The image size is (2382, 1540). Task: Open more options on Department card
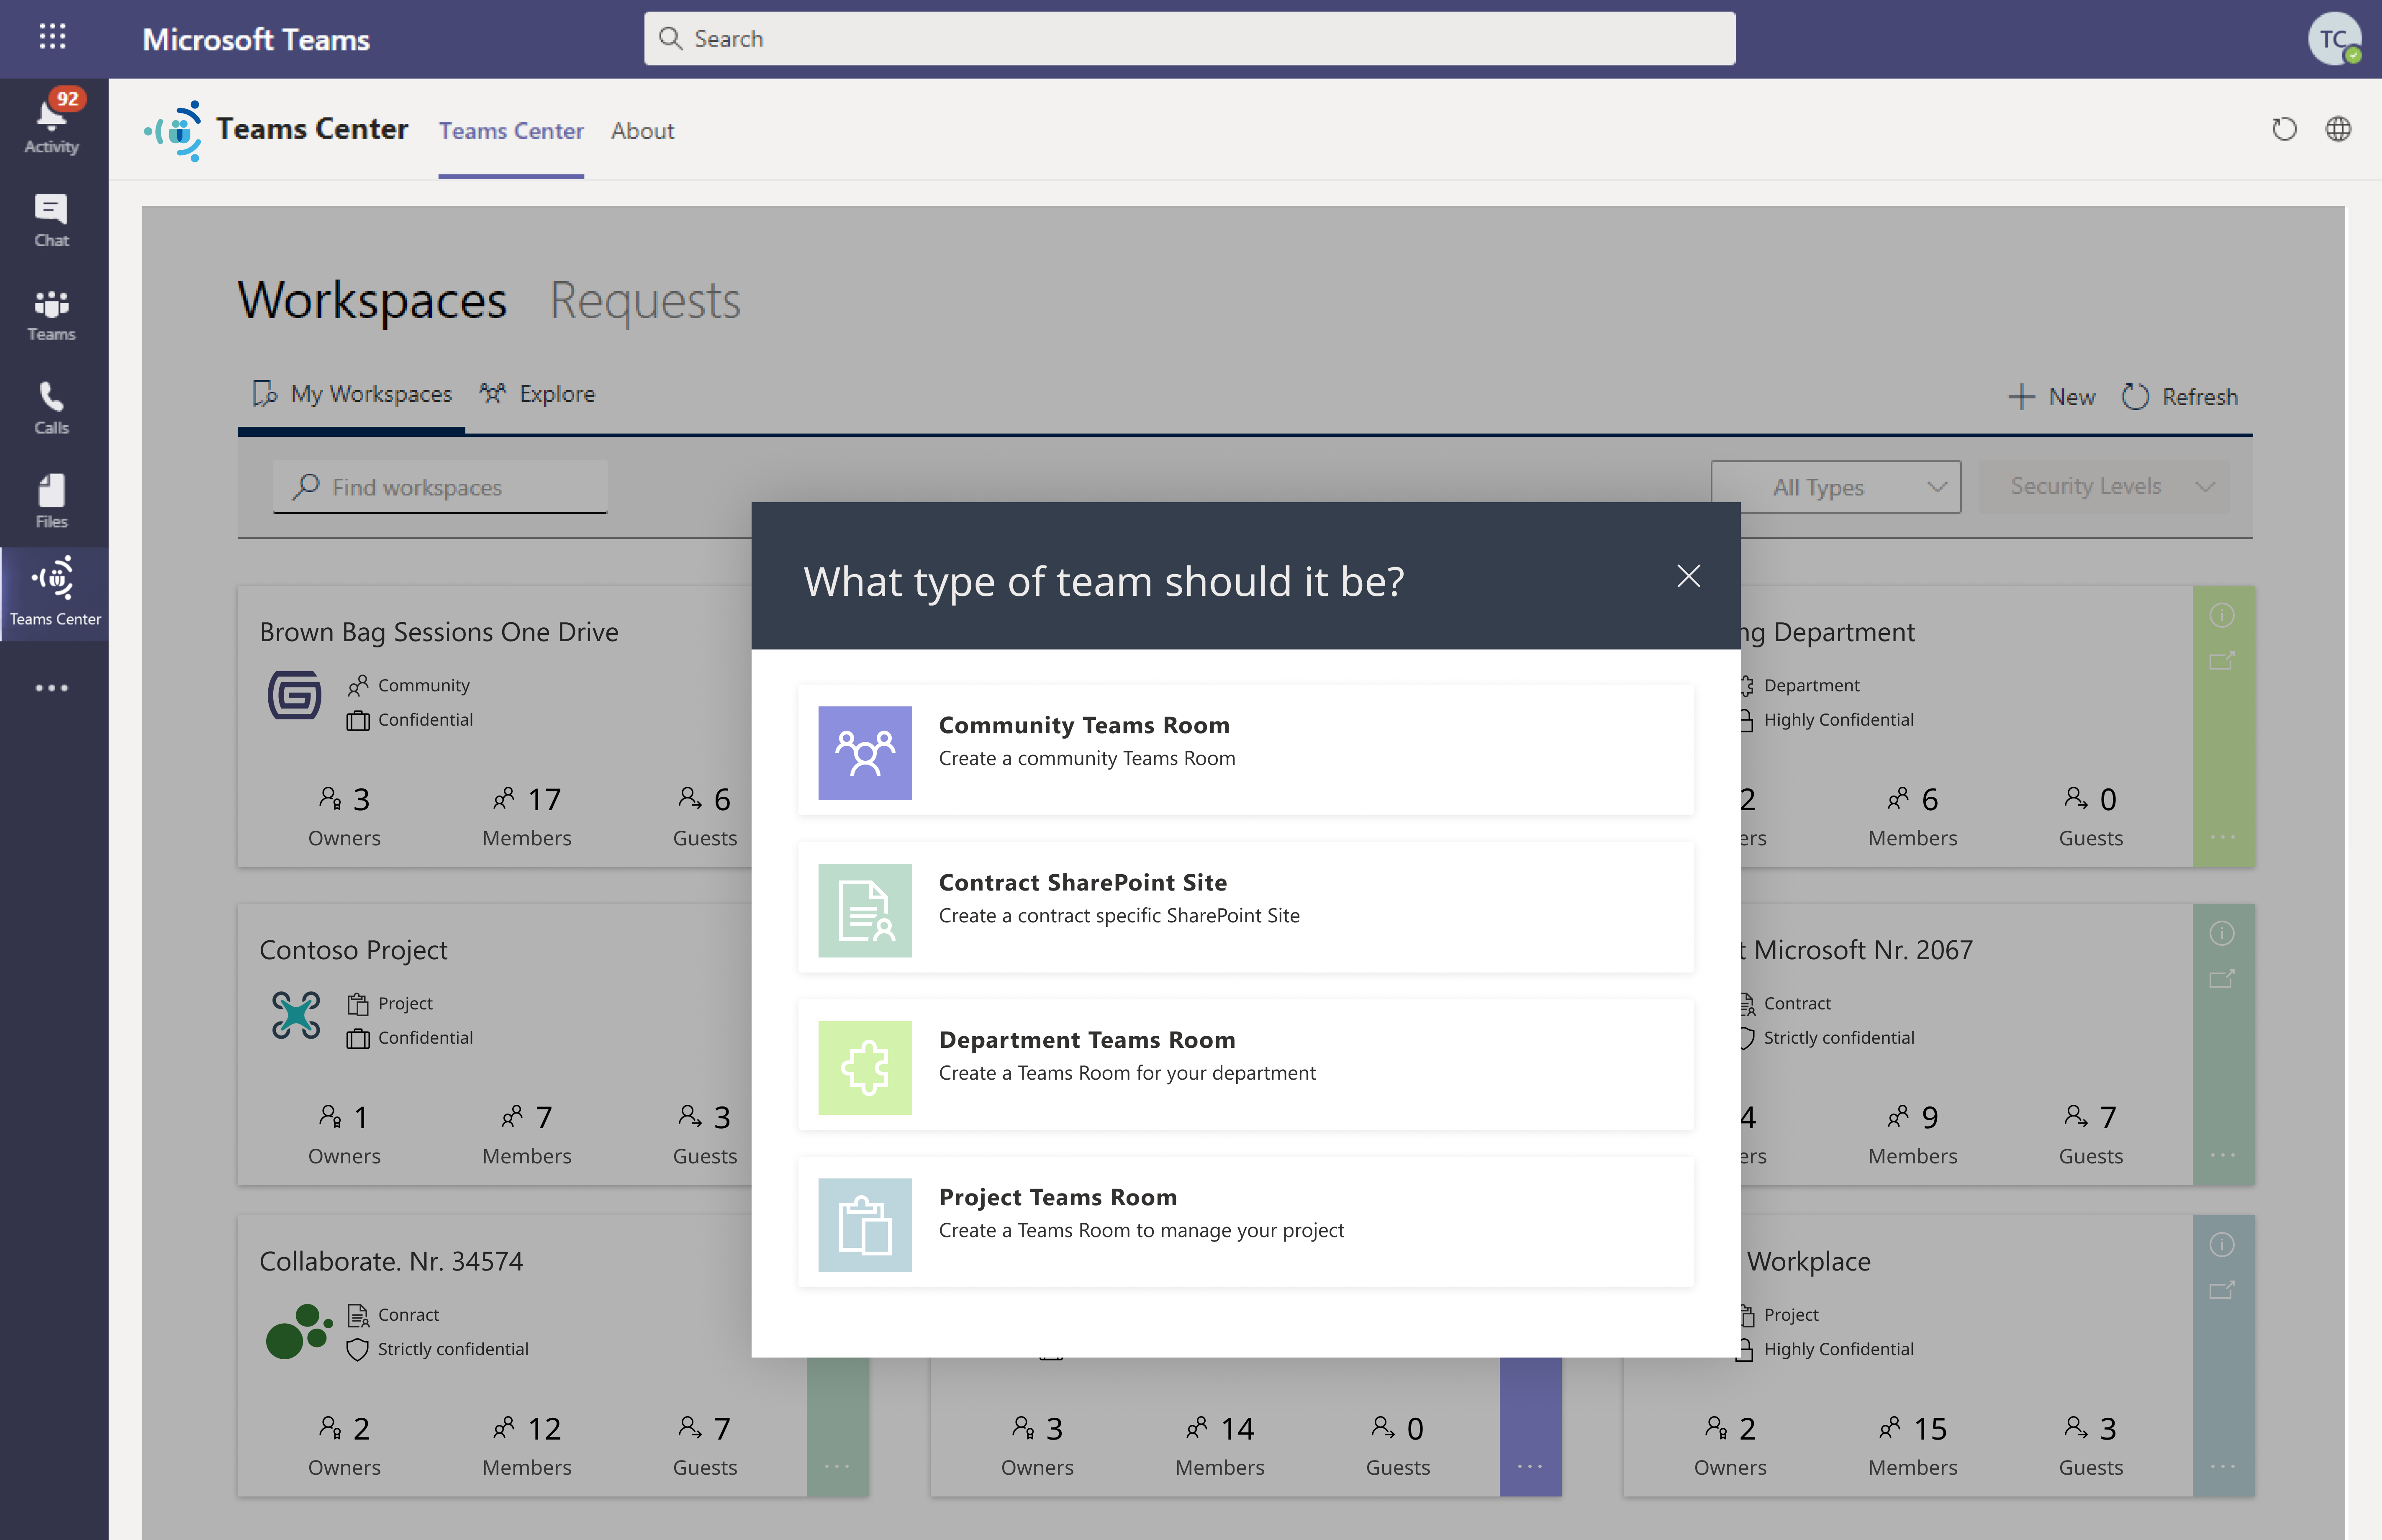[2222, 837]
